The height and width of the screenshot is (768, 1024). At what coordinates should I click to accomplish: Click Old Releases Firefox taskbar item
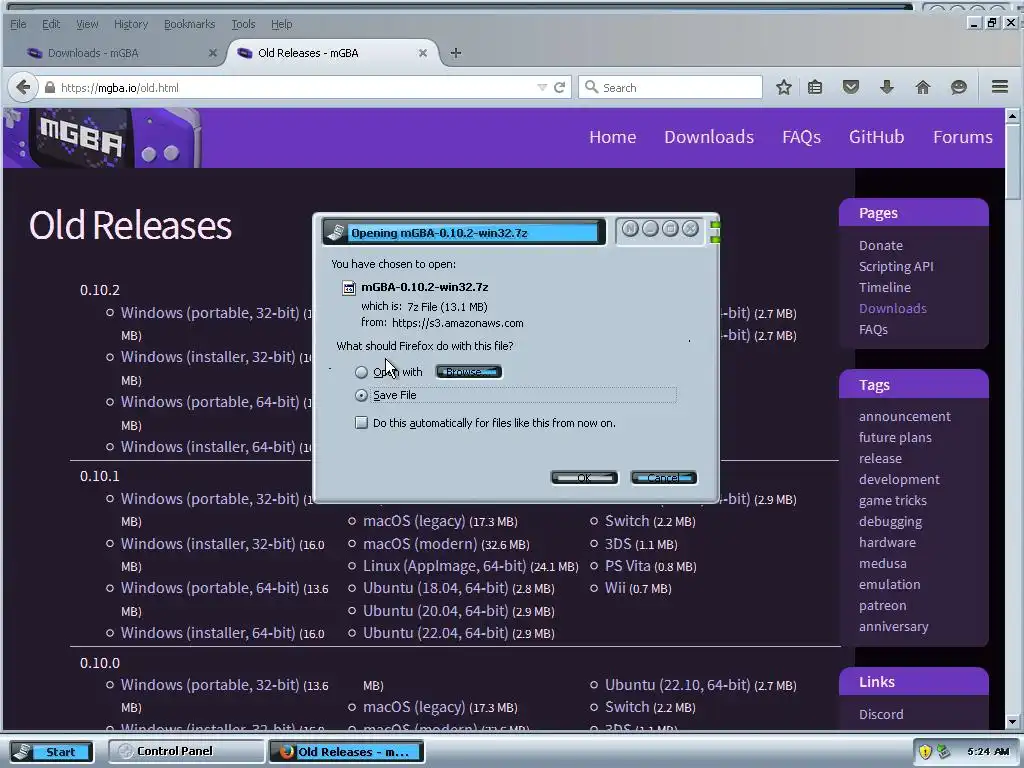tap(347, 752)
